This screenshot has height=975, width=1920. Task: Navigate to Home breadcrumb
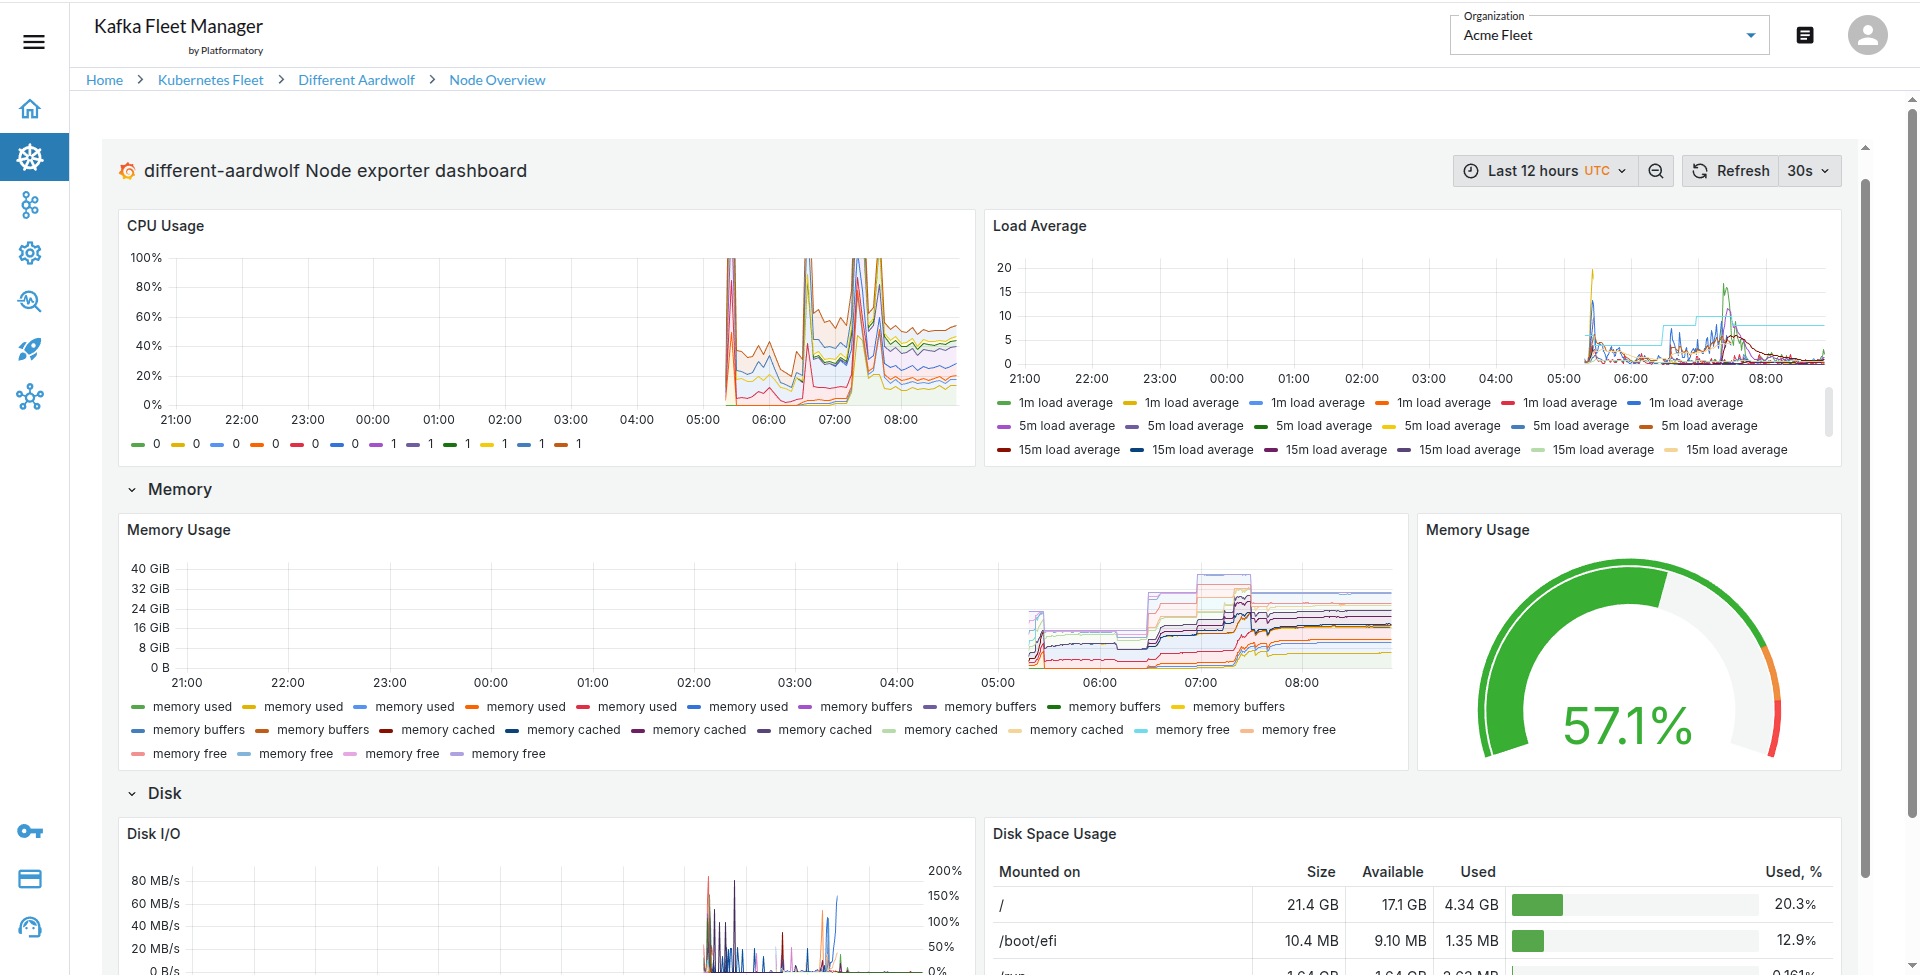pos(104,80)
